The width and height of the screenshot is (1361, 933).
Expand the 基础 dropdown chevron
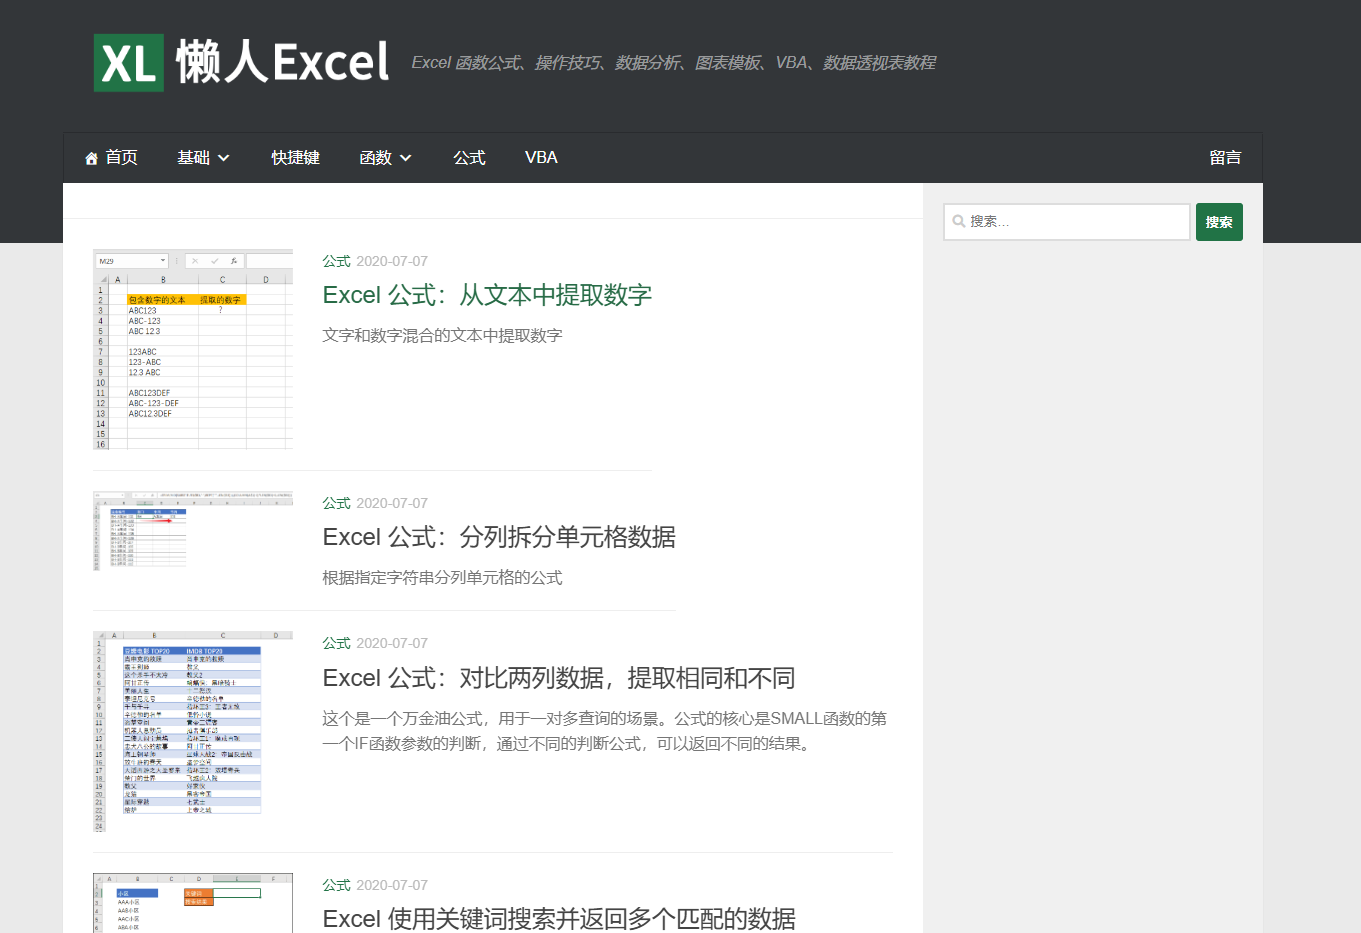click(x=224, y=158)
